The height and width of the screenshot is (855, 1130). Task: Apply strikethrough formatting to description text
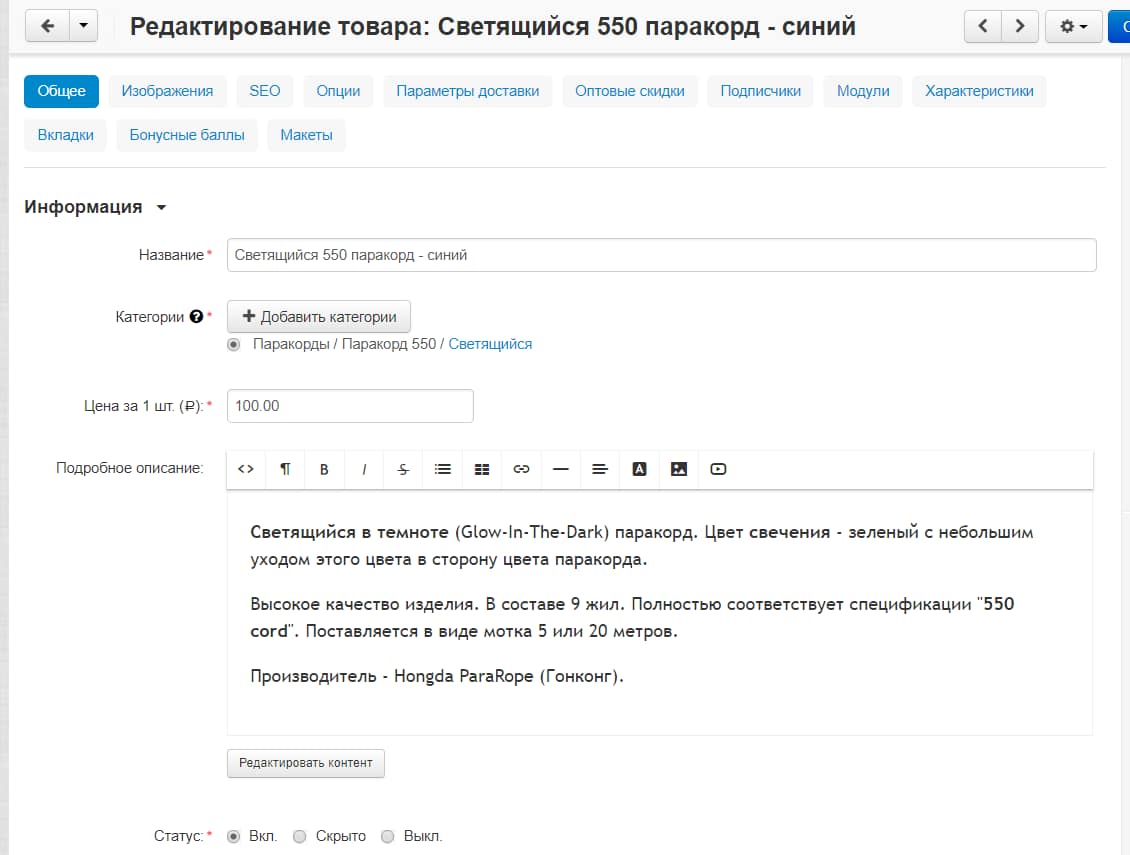point(402,469)
